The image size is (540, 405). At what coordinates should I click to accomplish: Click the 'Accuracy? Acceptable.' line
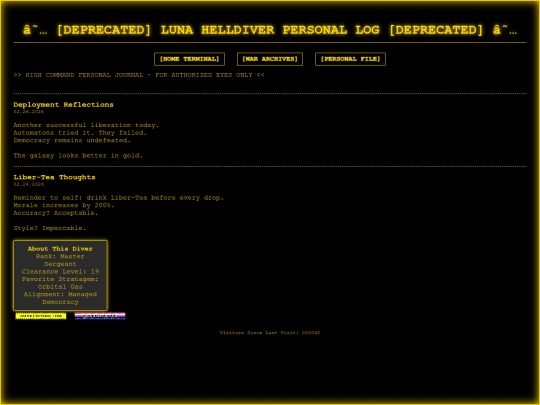pyautogui.click(x=56, y=213)
